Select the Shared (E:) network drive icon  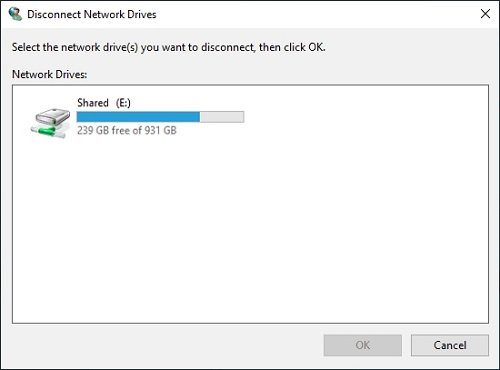click(51, 123)
